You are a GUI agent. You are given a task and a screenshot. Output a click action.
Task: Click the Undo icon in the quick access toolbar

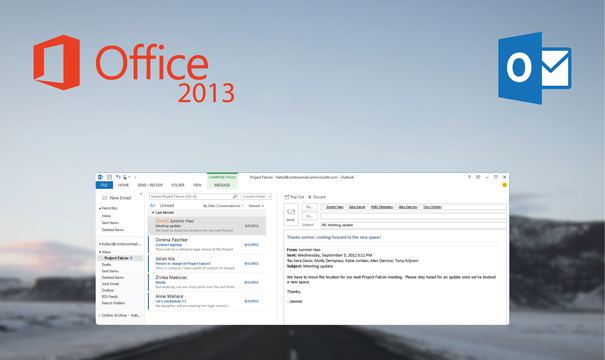click(118, 177)
